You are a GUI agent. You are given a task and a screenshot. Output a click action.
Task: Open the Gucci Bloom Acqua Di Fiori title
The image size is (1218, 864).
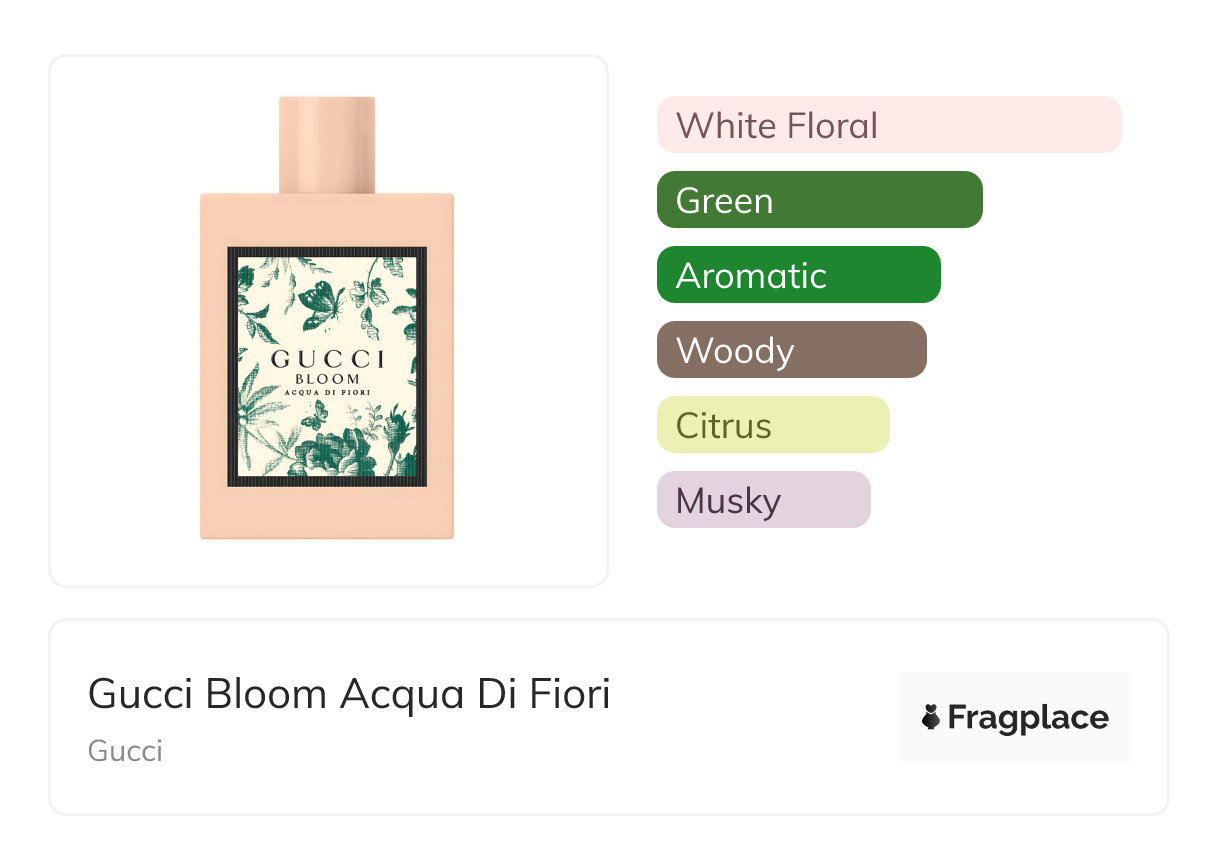[x=349, y=694]
